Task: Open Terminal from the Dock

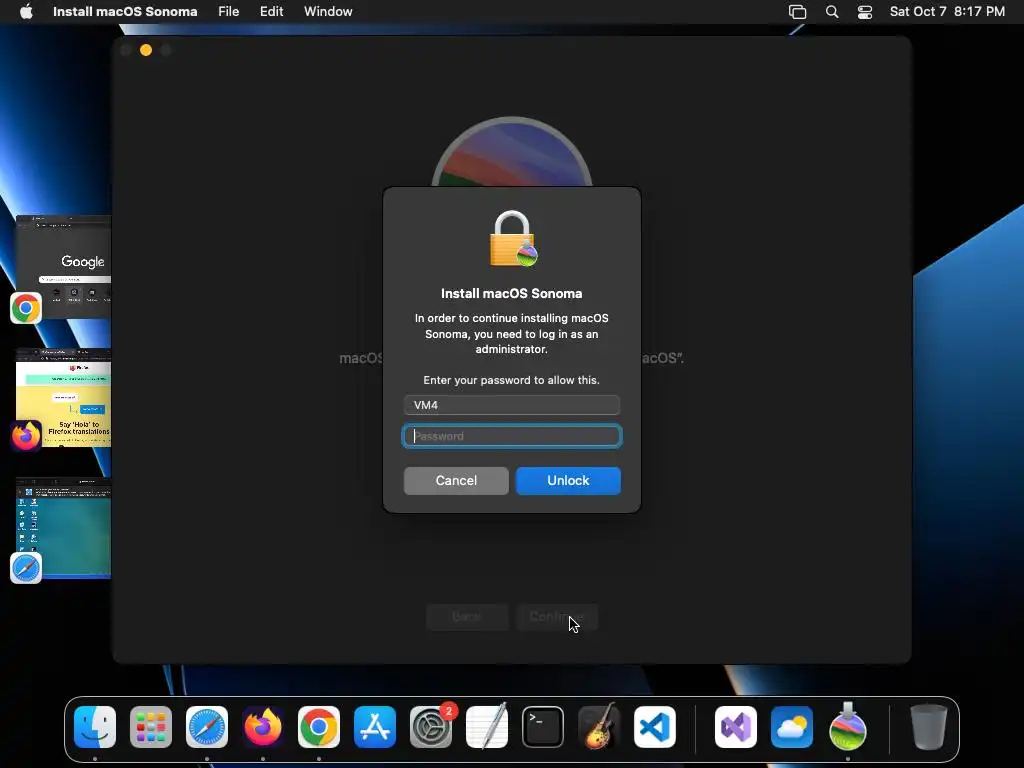Action: tap(543, 727)
